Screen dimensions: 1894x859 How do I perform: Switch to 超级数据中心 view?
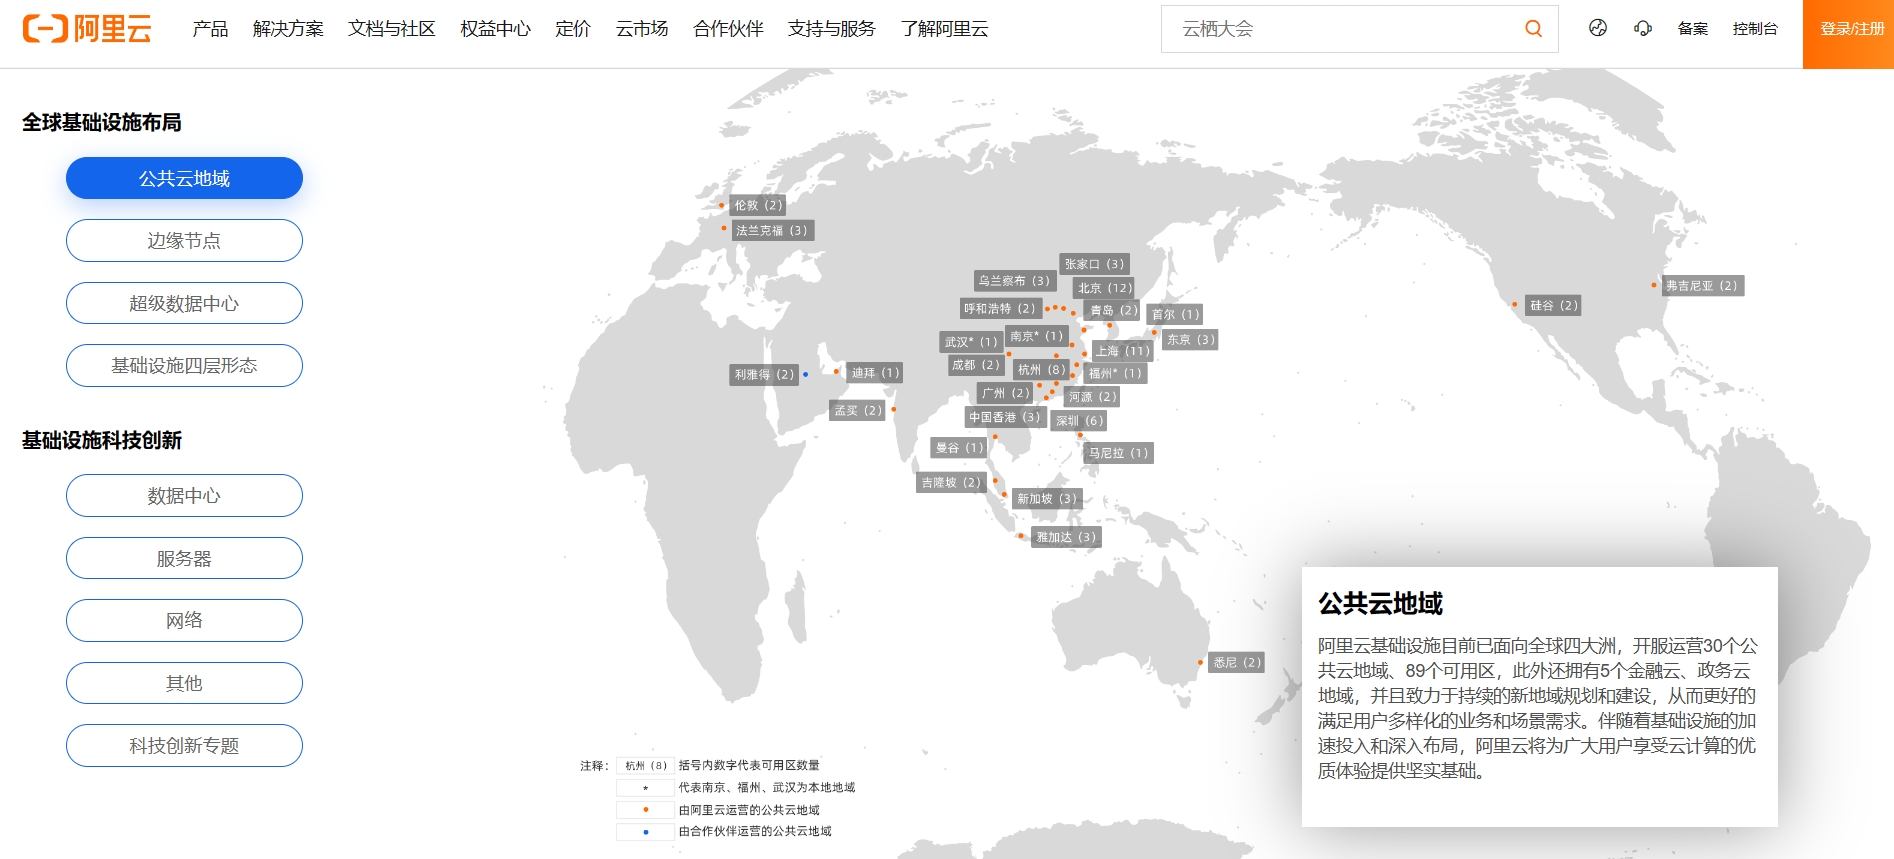click(184, 303)
